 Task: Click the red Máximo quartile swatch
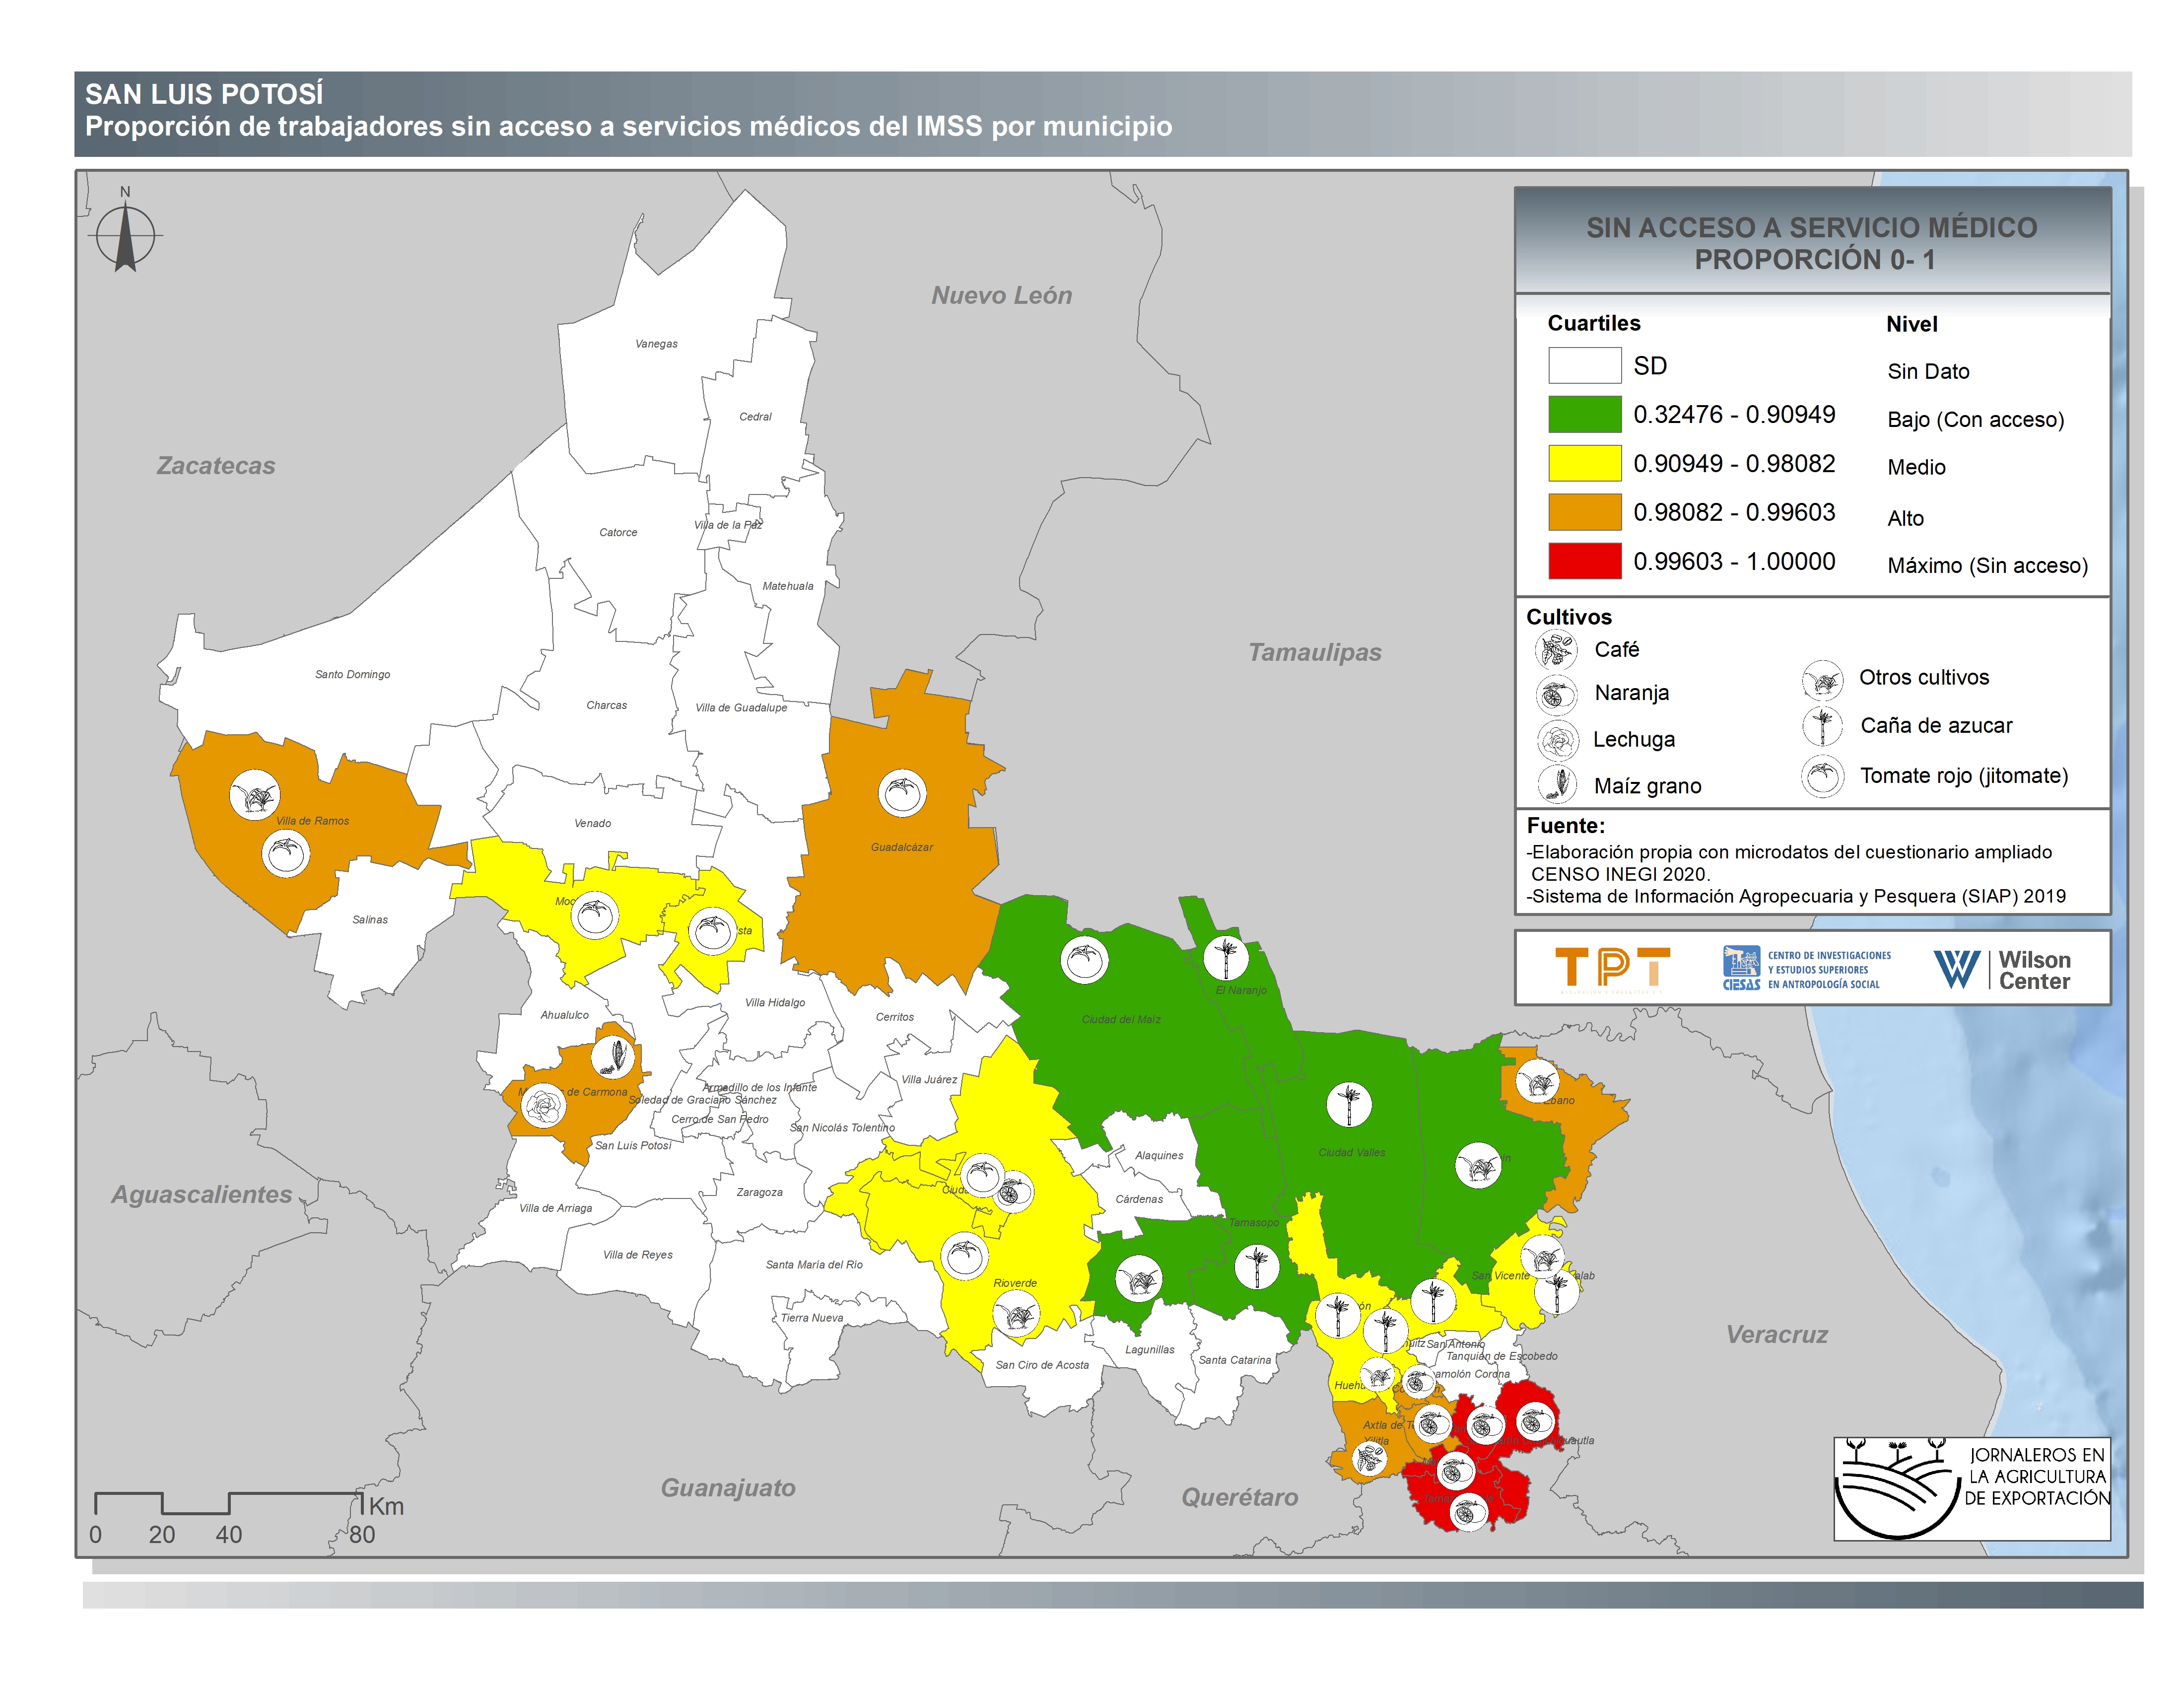click(1584, 561)
